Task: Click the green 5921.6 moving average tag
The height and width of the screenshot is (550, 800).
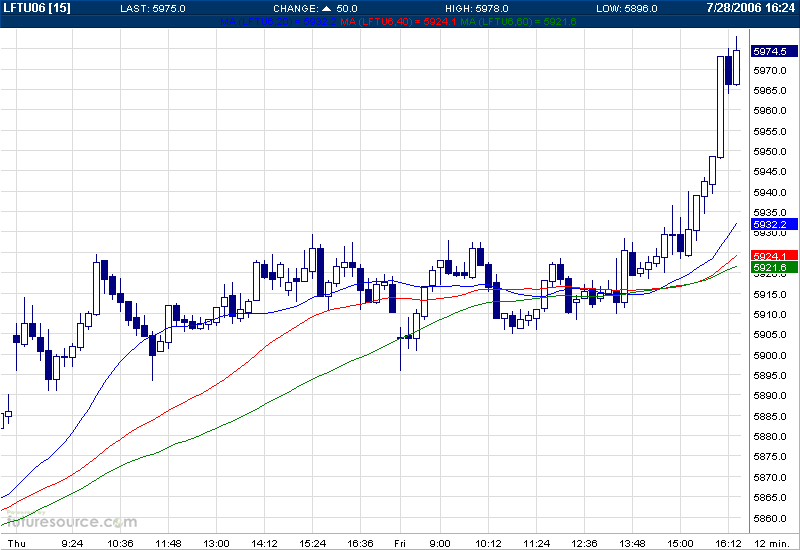Action: coord(774,267)
